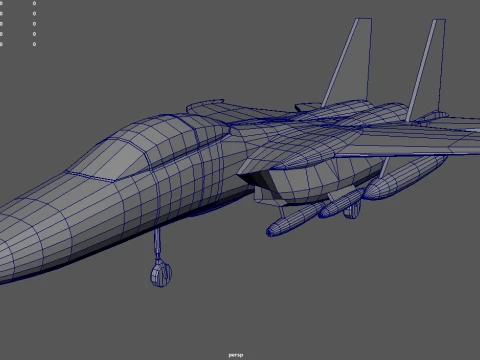Select the nose landing gear wheel
This screenshot has width=480, height=360.
tap(161, 274)
